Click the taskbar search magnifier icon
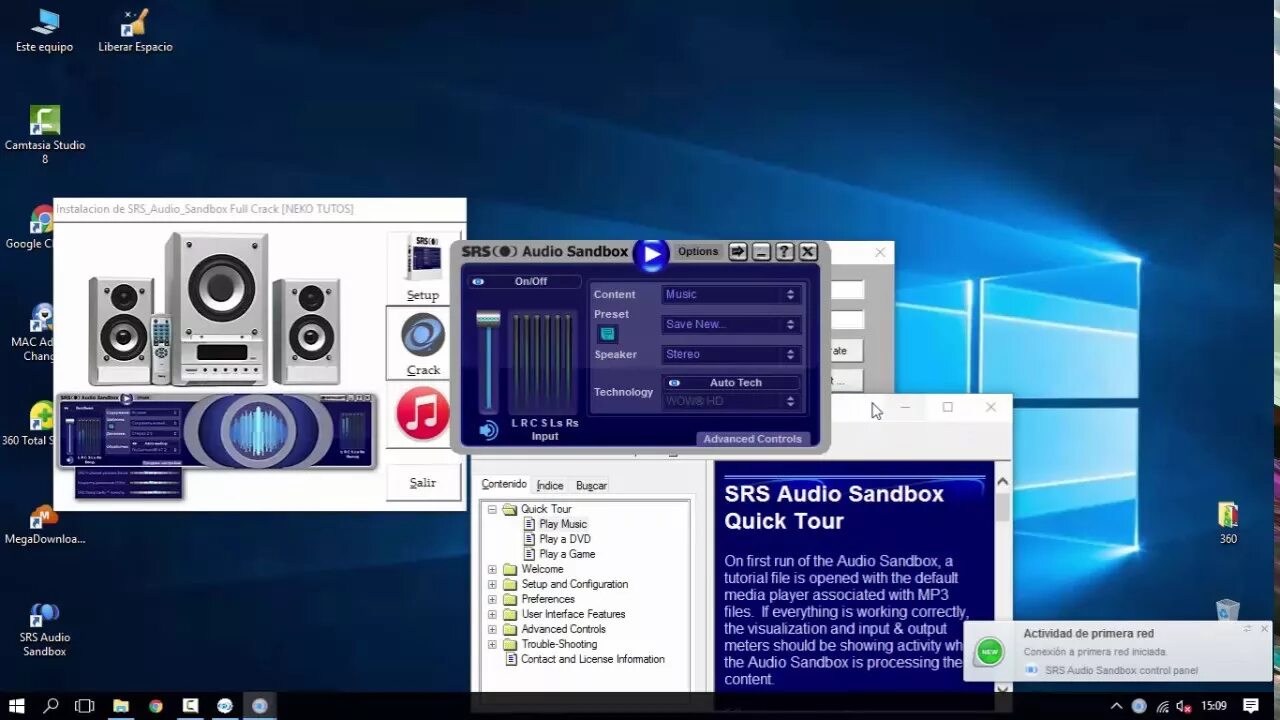Image resolution: width=1280 pixels, height=720 pixels. point(51,706)
